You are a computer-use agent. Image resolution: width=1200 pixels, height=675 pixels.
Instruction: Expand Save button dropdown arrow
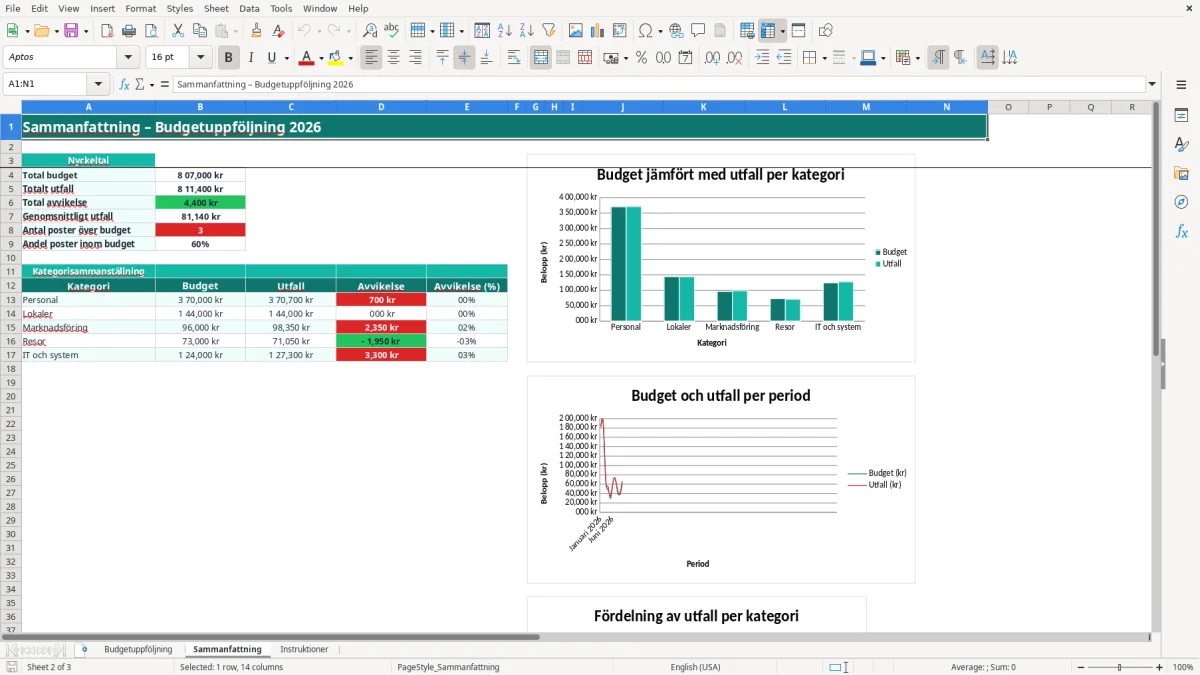[x=86, y=31]
